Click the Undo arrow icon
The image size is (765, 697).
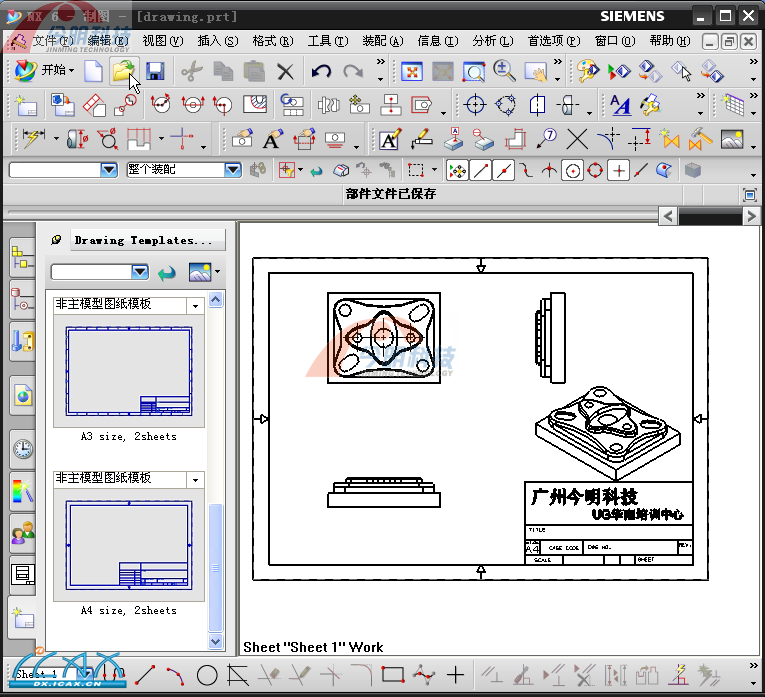pyautogui.click(x=321, y=71)
